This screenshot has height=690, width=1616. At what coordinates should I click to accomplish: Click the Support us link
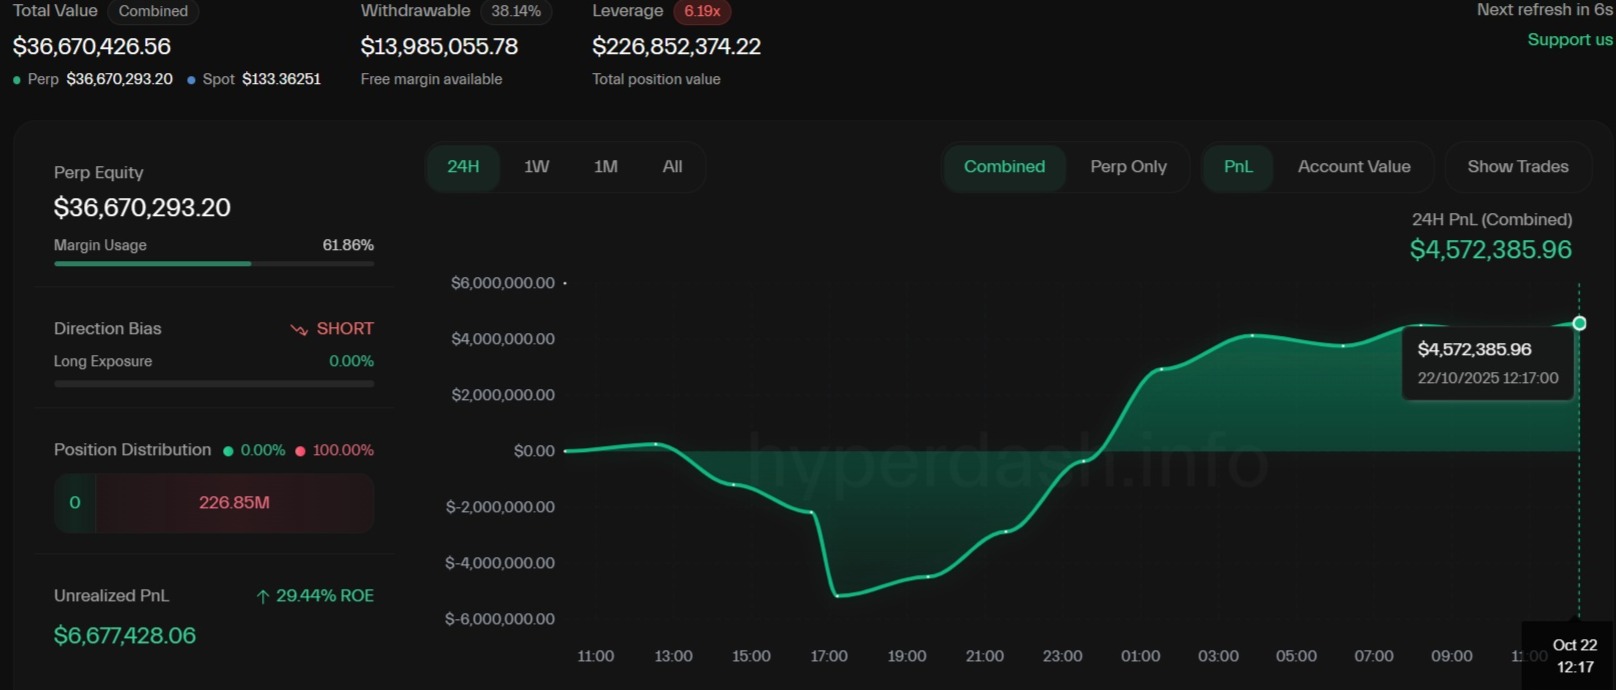(1569, 40)
